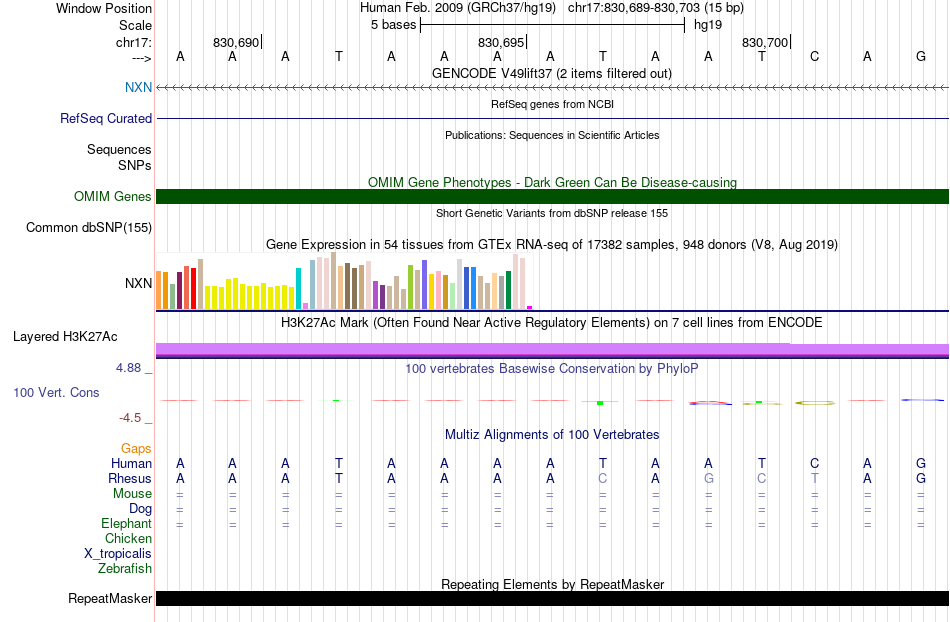Click the chr17: ruler label
This screenshot has width=950, height=622.
(133, 42)
